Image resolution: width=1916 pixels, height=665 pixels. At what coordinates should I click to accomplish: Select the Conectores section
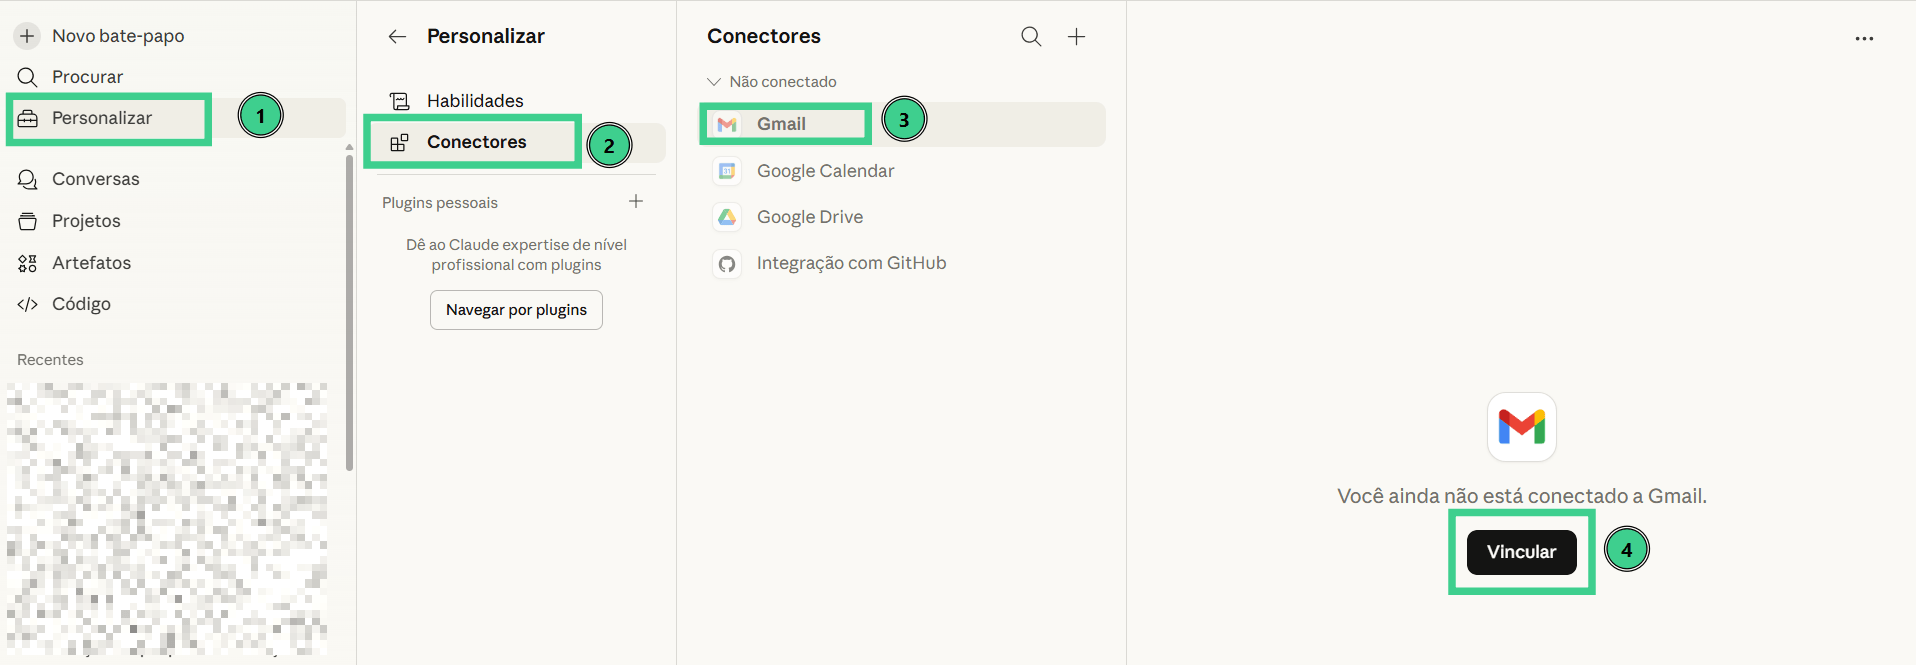tap(516, 142)
